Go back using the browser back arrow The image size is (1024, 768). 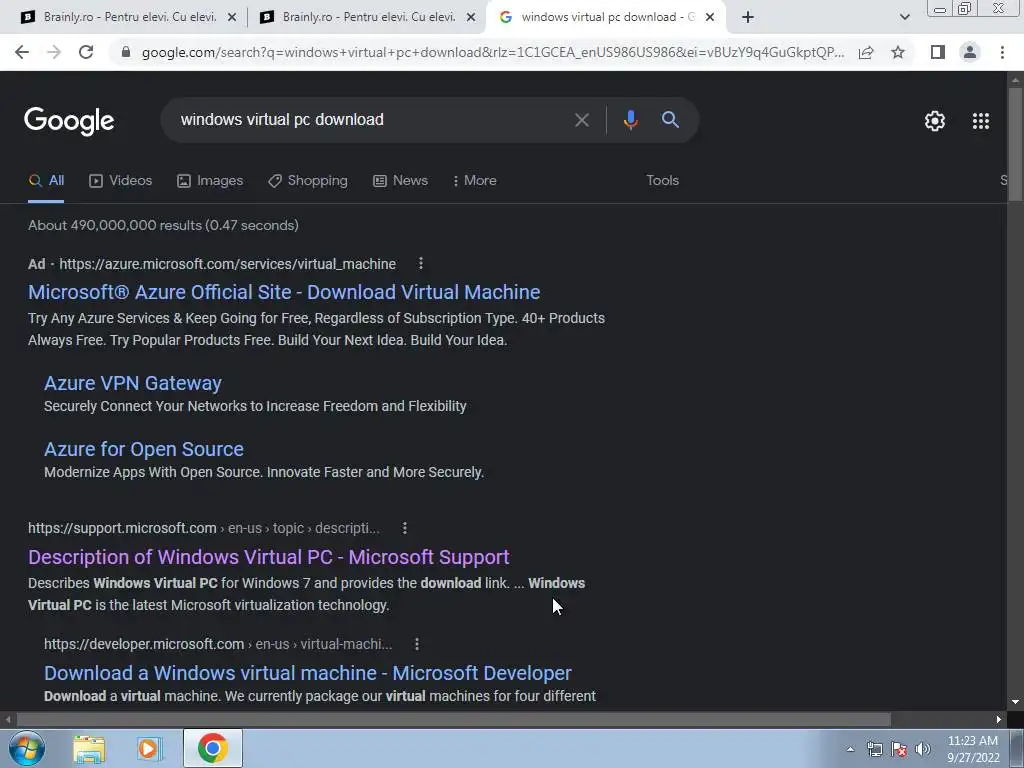[22, 52]
